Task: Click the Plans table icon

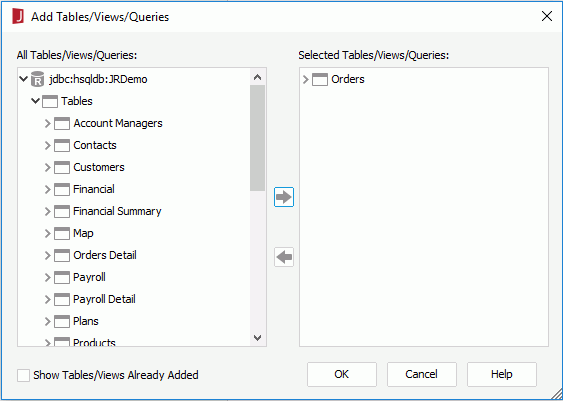Action: [x=62, y=321]
